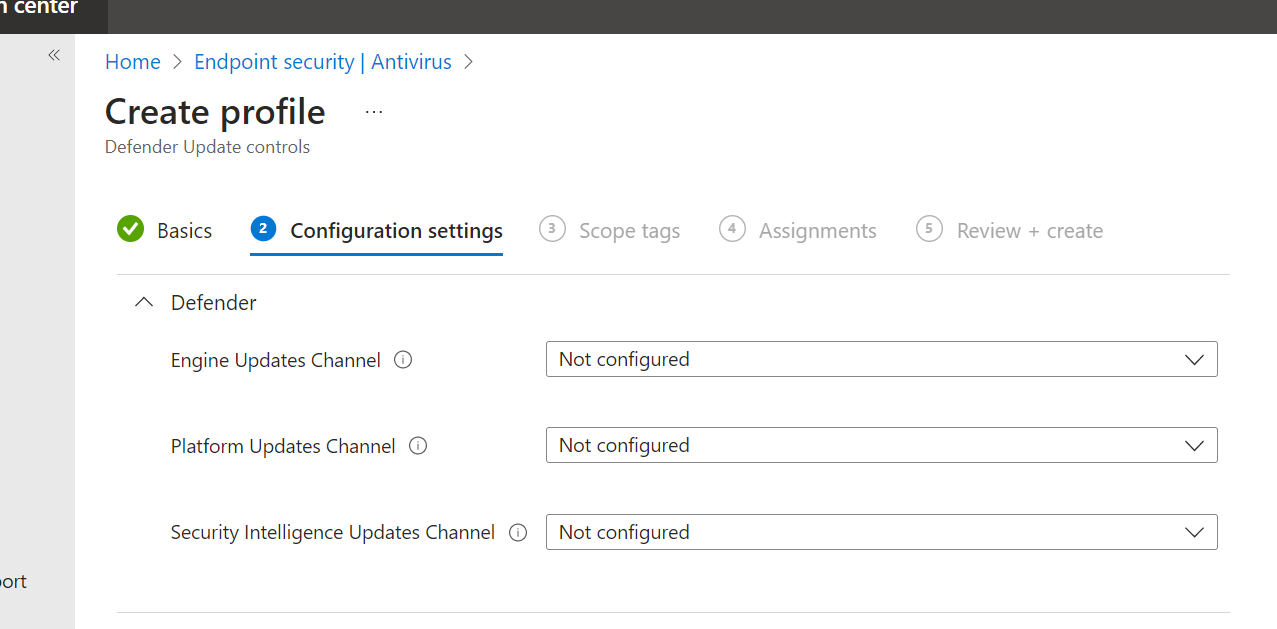
Task: Collapse the Defender section
Action: [142, 301]
